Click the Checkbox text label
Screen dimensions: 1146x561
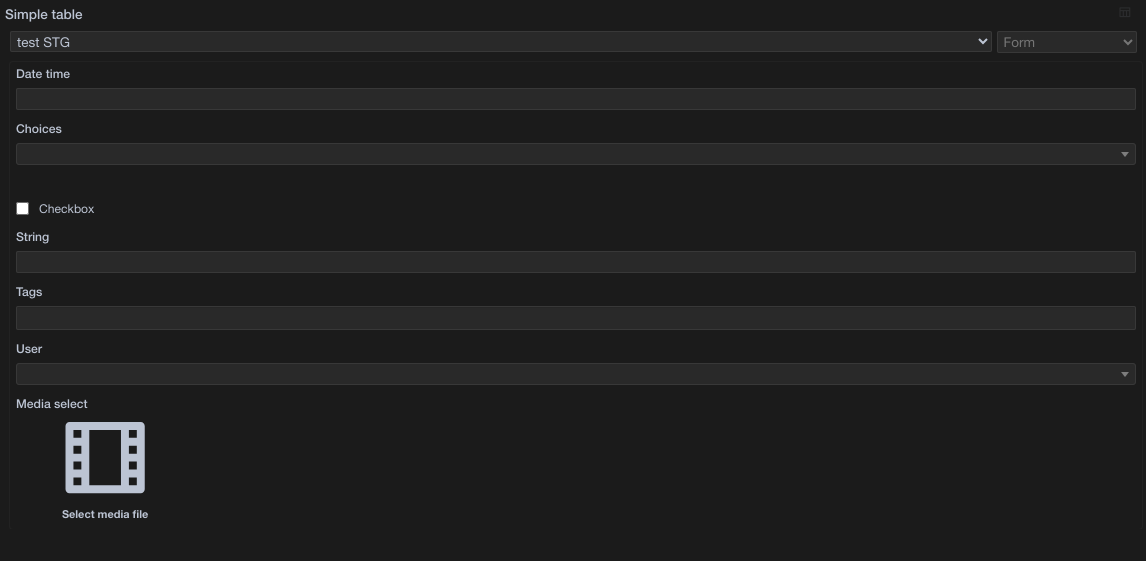67,209
